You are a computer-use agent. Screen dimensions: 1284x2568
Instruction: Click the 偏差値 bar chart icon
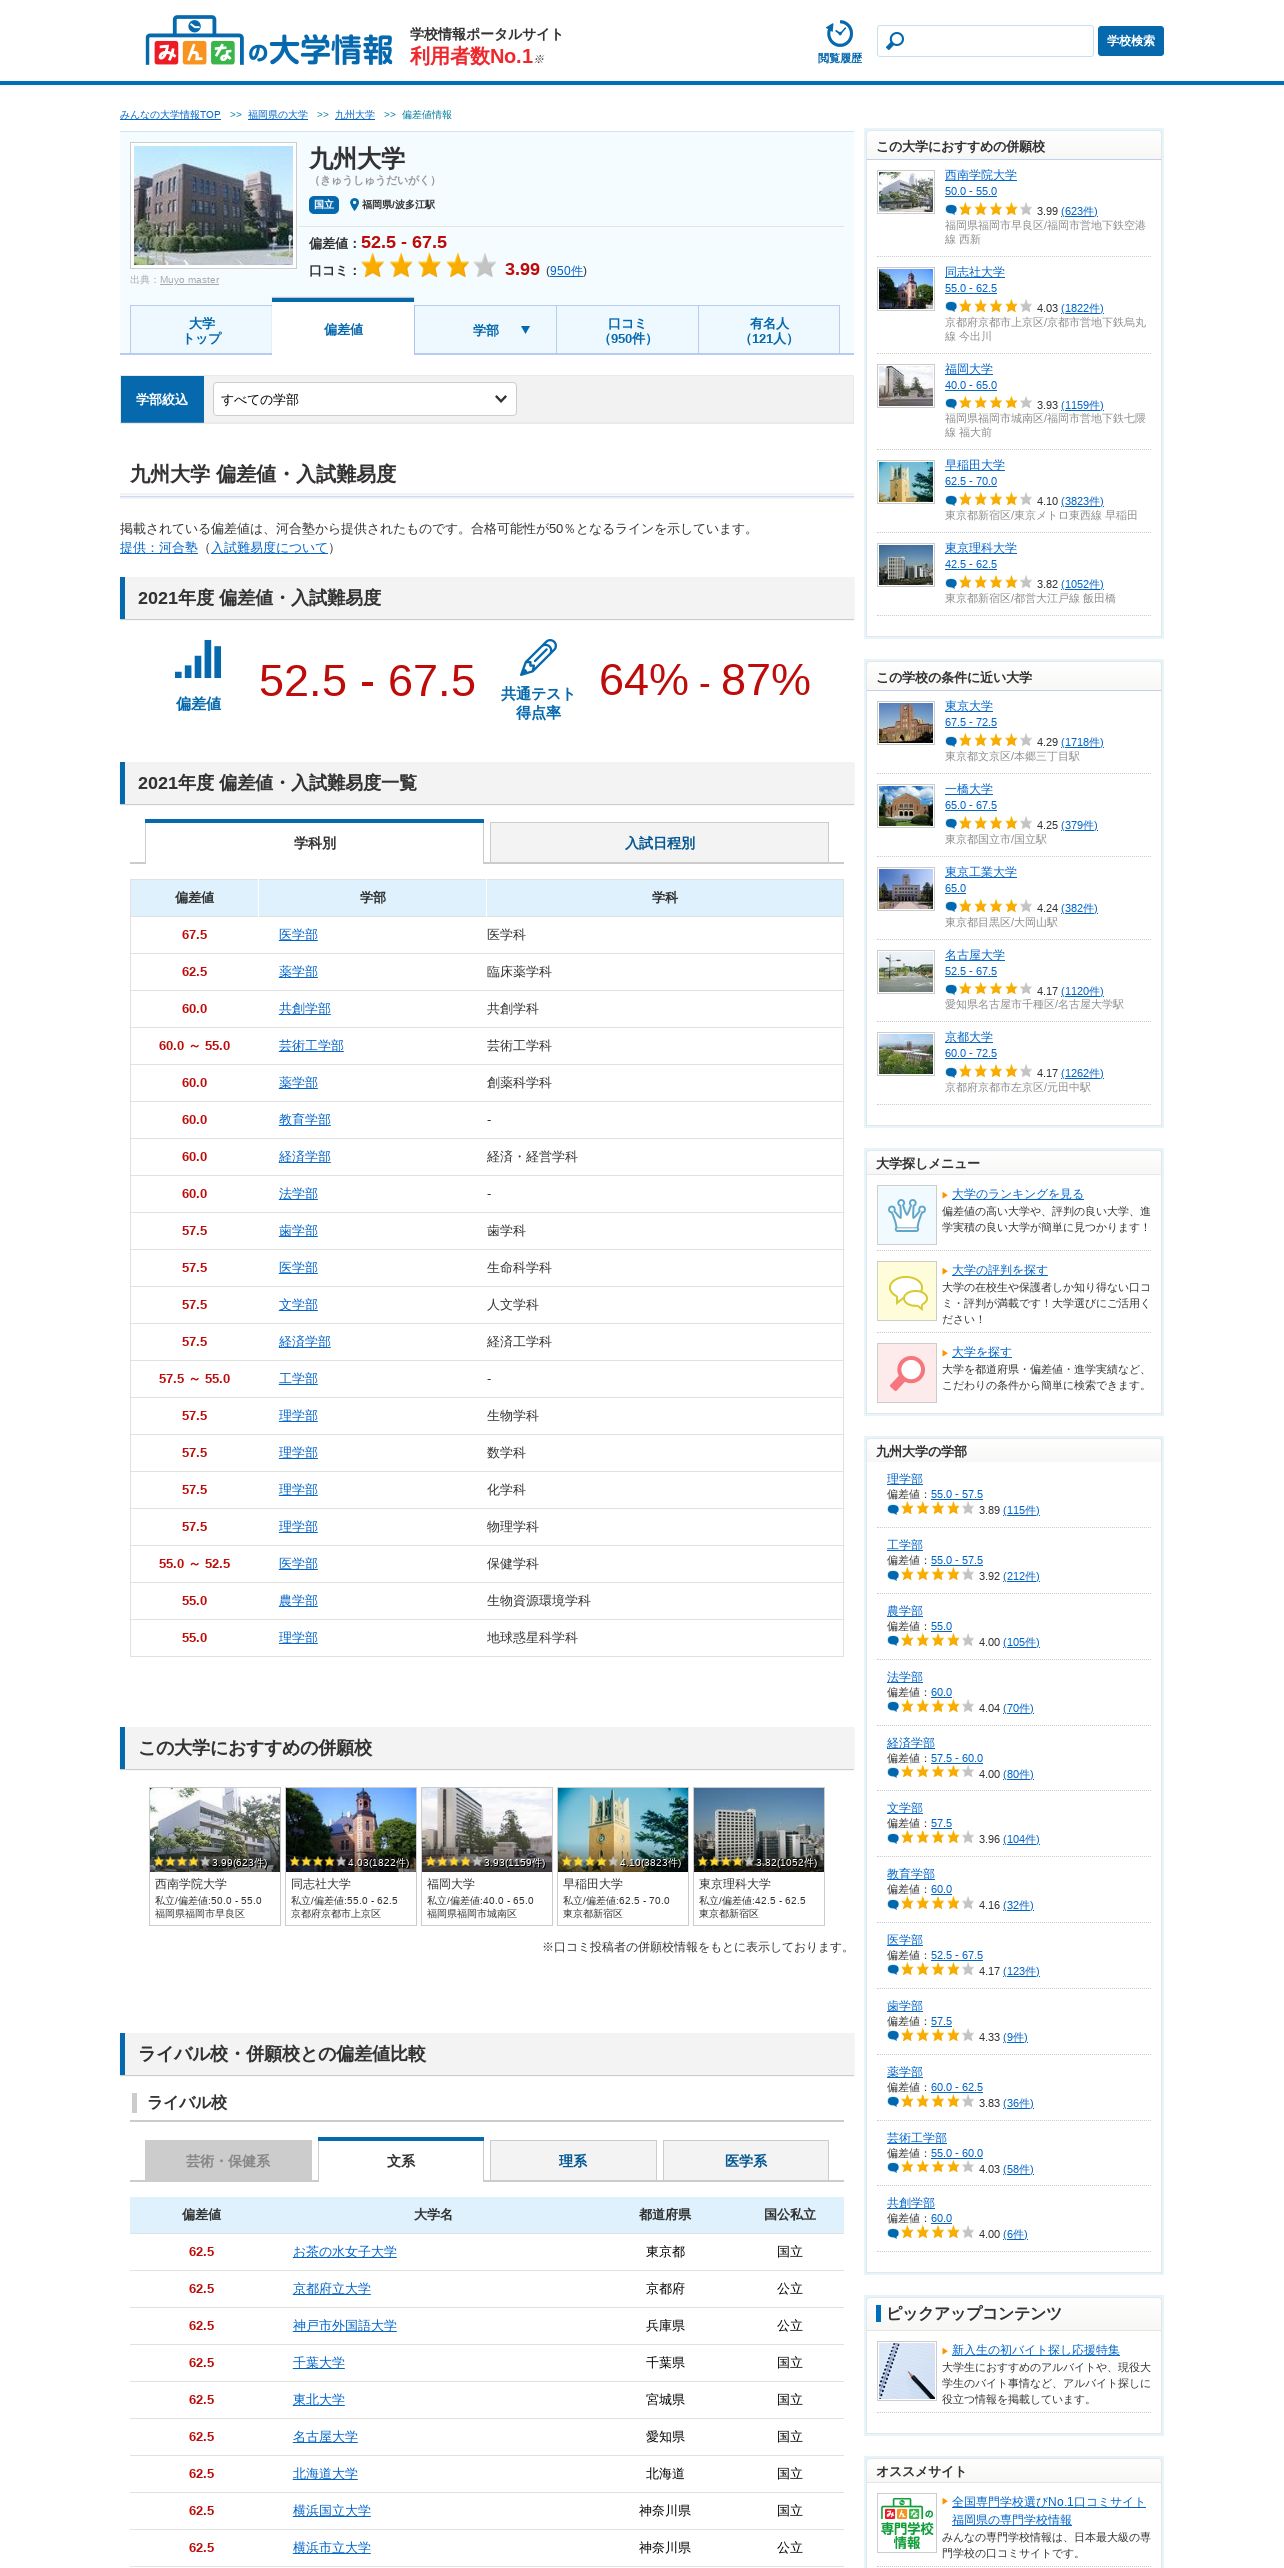point(198,661)
